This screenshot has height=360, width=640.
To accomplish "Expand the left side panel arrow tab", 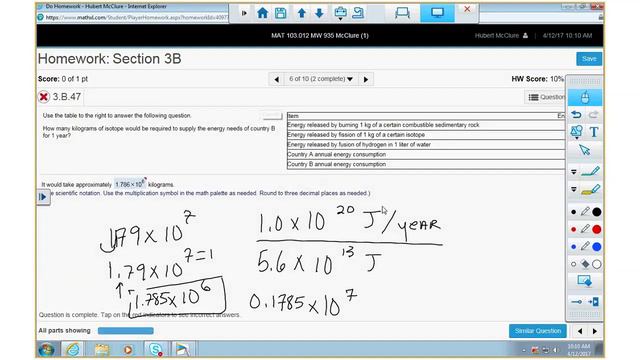I will point(43,197).
